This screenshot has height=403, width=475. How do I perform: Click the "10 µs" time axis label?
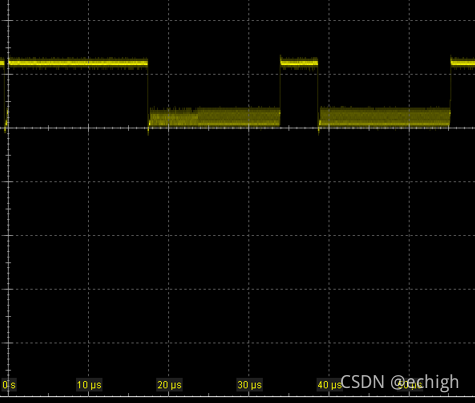[89, 385]
